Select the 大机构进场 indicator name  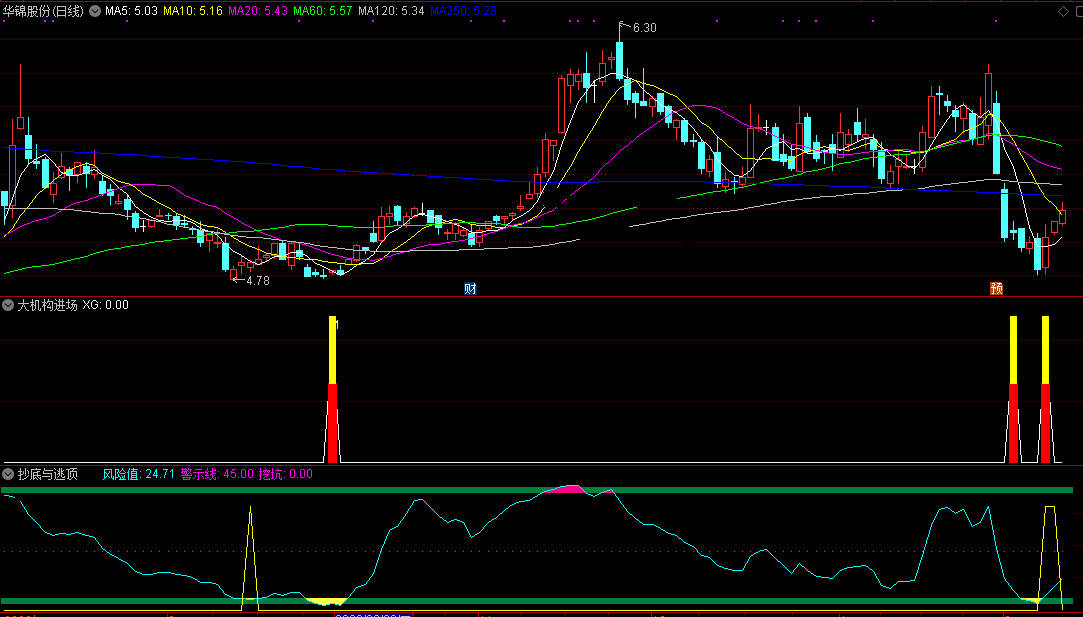48,305
